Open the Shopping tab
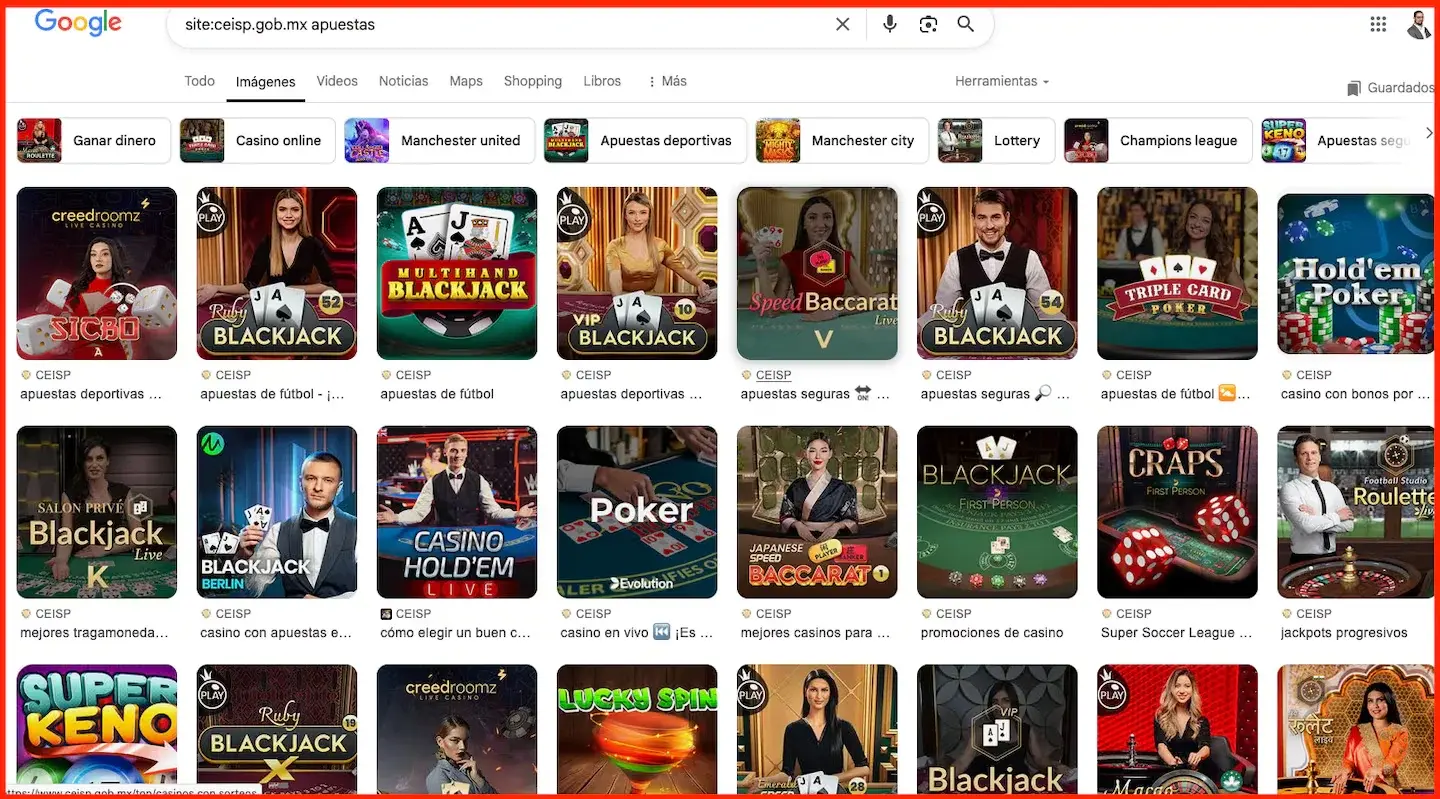Image resolution: width=1440 pixels, height=799 pixels. point(532,81)
